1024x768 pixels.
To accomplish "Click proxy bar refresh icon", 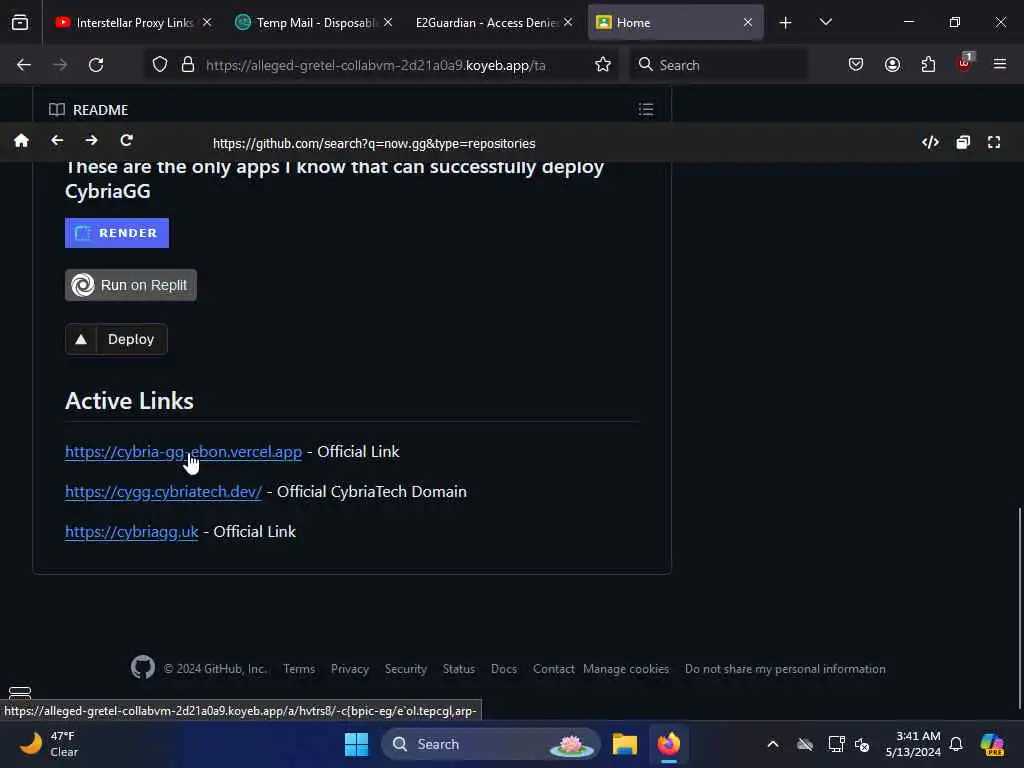I will (x=127, y=140).
